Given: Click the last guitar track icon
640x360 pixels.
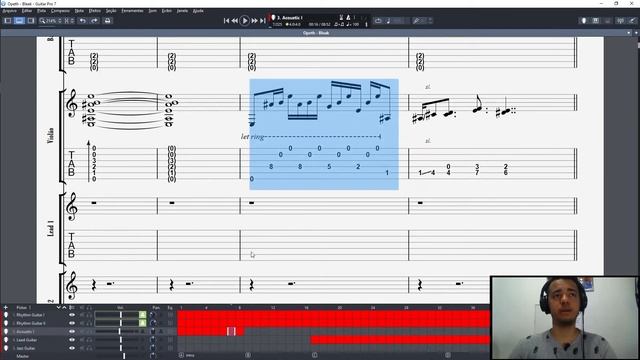Looking at the screenshot, I should pos(6,348).
